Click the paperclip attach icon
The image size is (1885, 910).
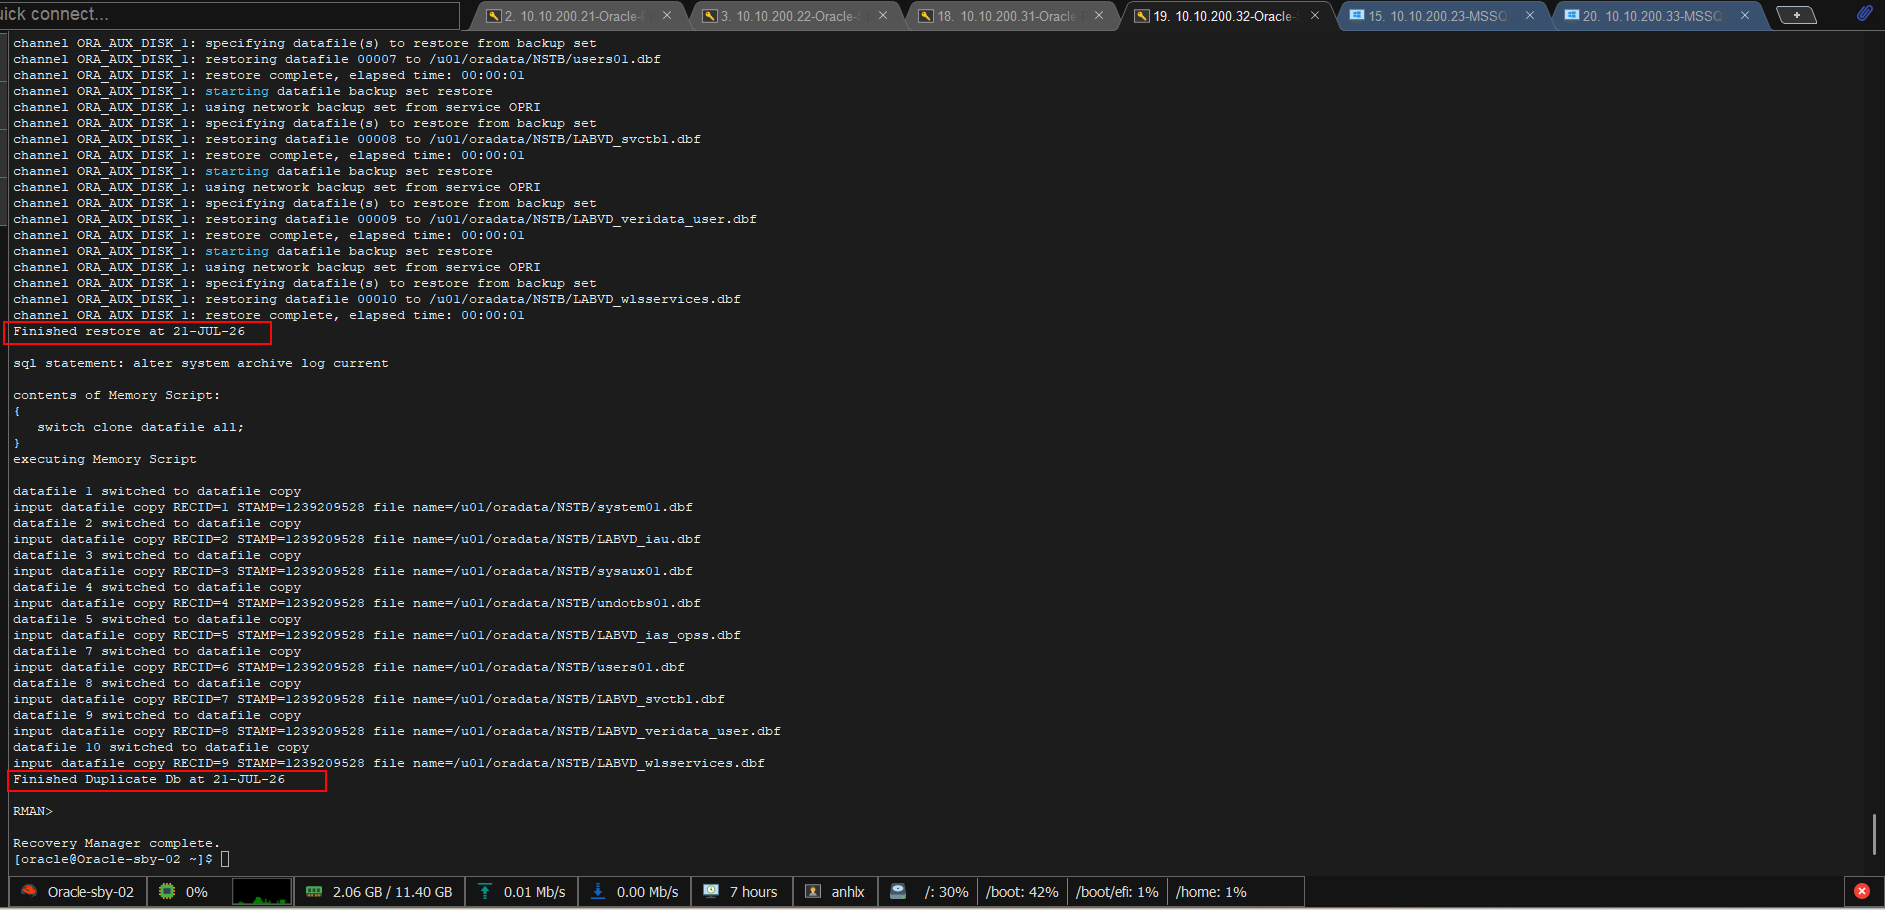click(x=1864, y=13)
